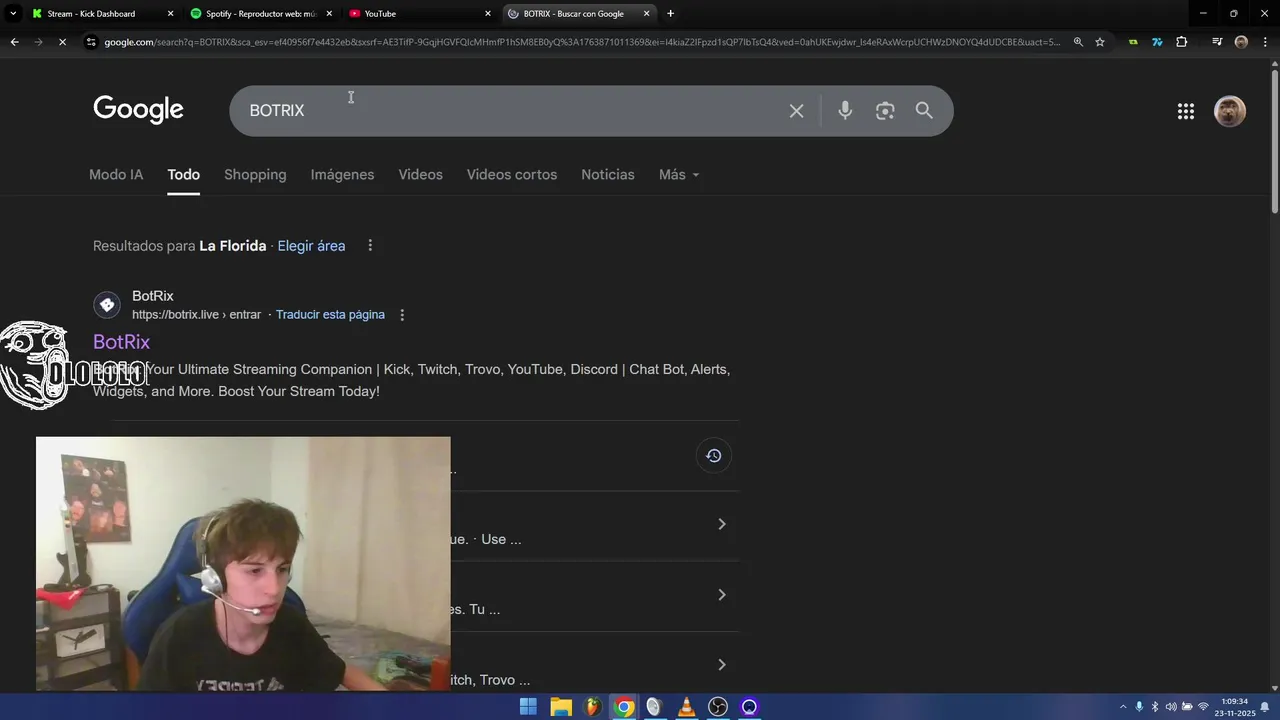This screenshot has width=1280, height=720.
Task: Close the YouTube tab
Action: pyautogui.click(x=488, y=14)
